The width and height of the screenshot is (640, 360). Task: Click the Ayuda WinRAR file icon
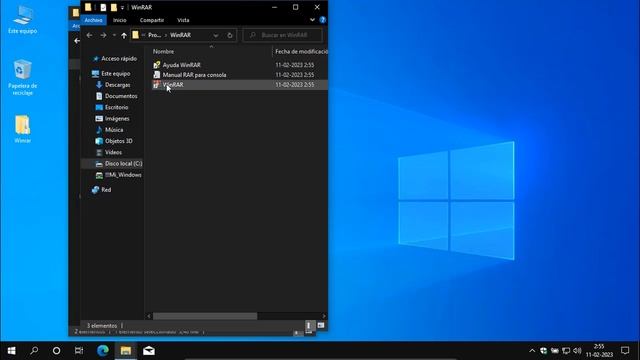pyautogui.click(x=157, y=65)
